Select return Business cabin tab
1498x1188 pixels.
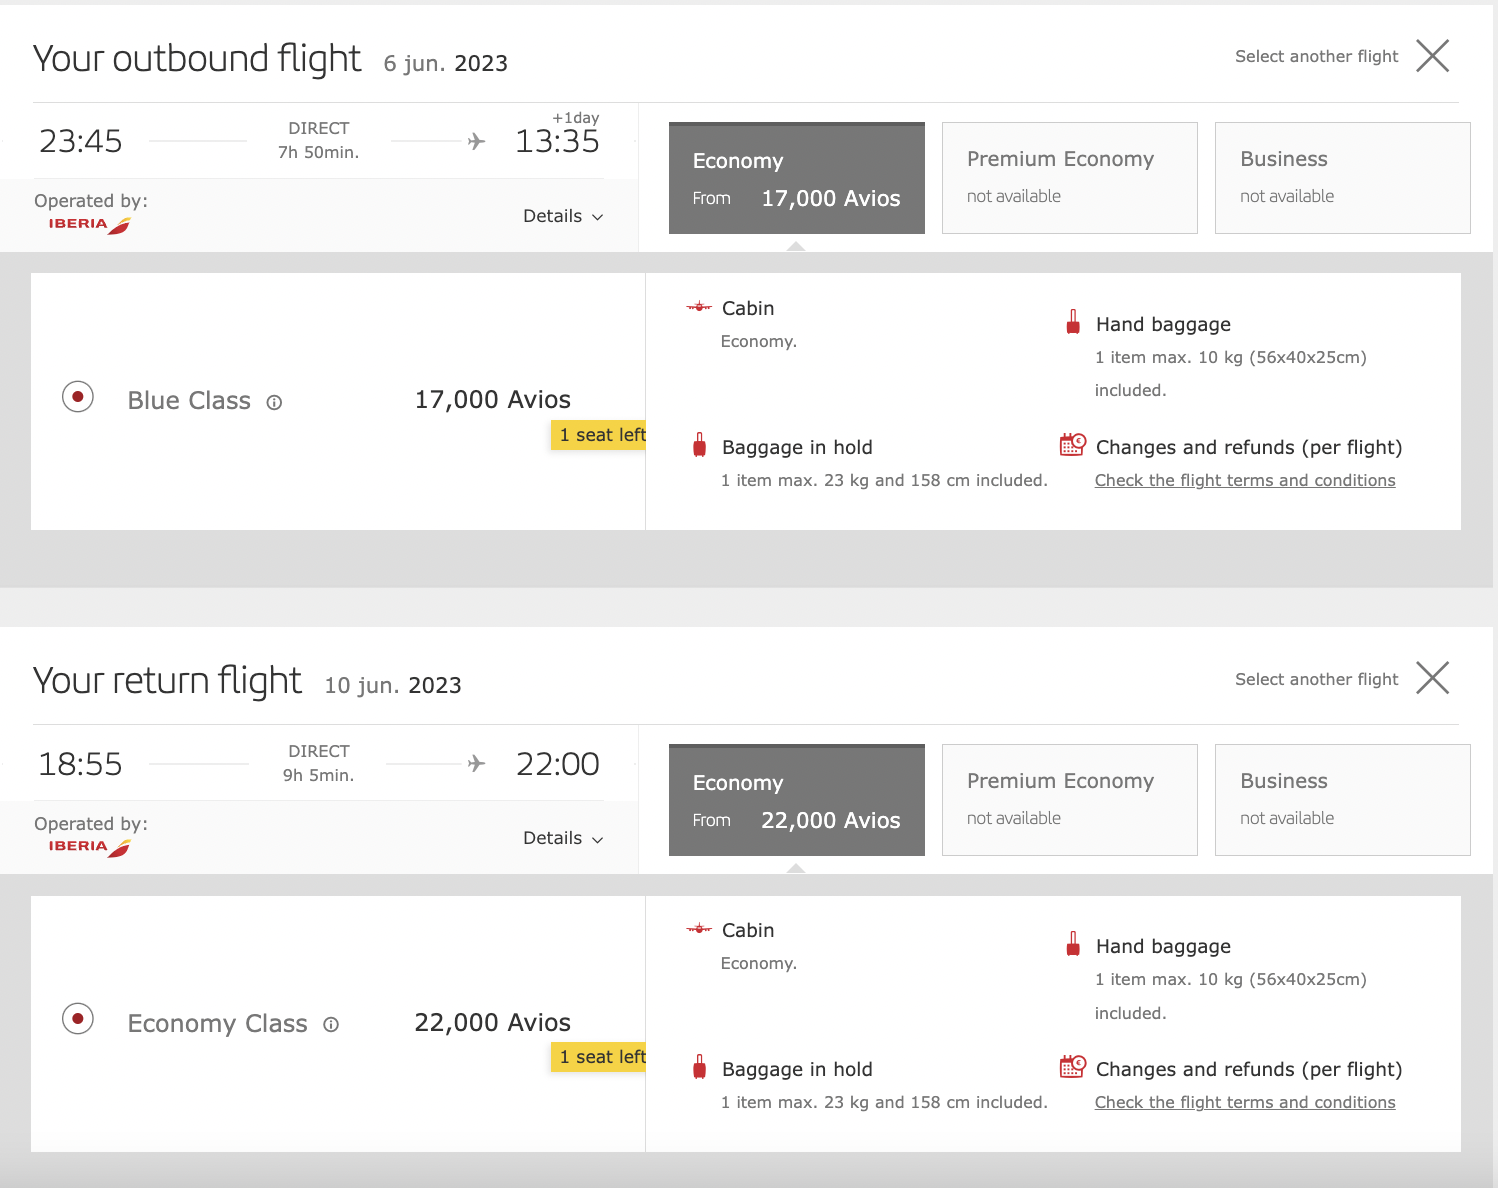coord(1342,800)
